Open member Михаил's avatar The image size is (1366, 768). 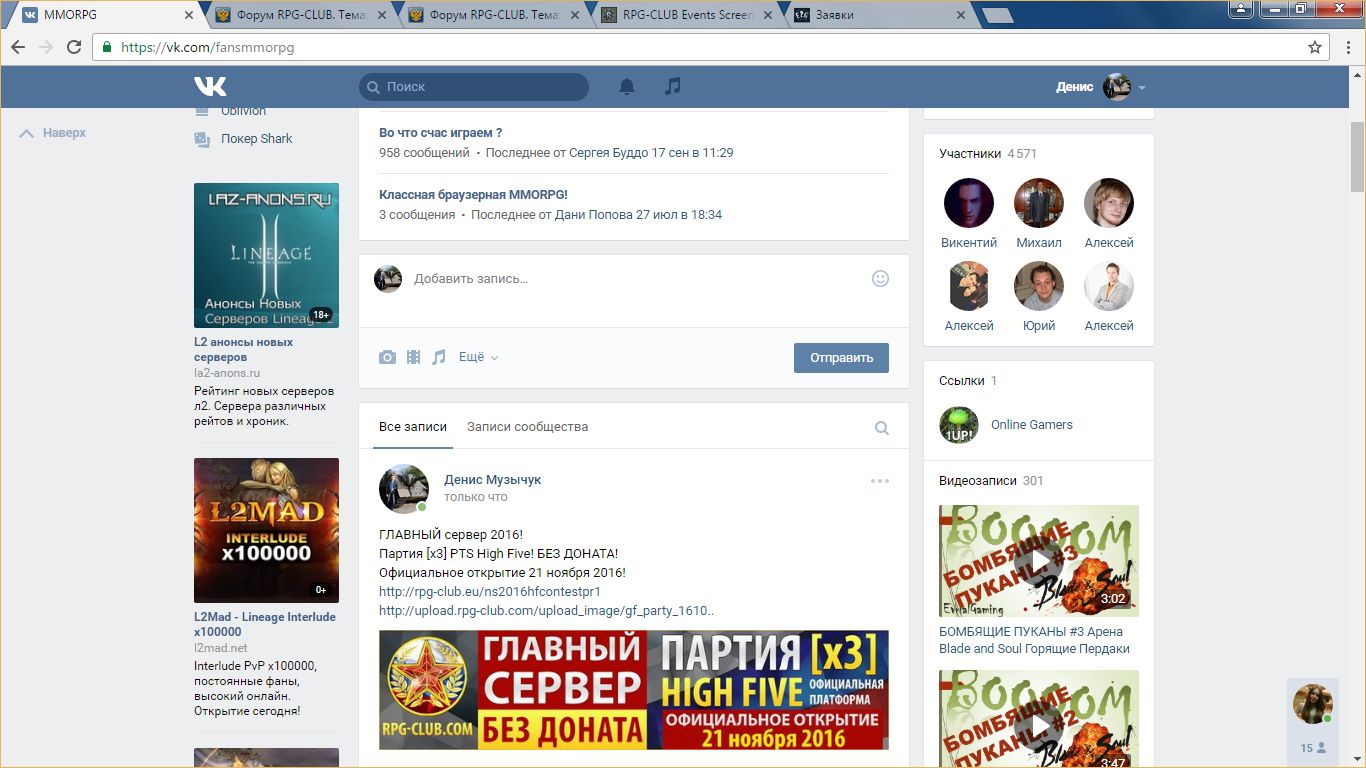1039,203
